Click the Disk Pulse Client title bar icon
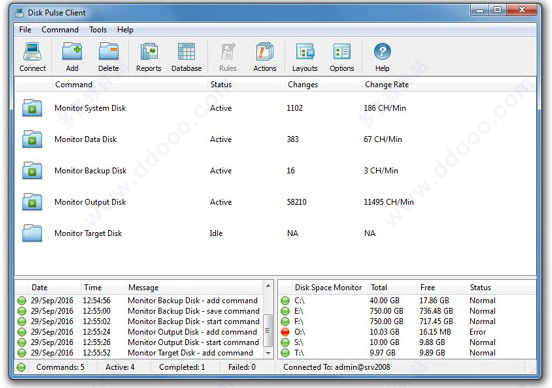Image resolution: width=552 pixels, height=388 pixels. tap(19, 13)
